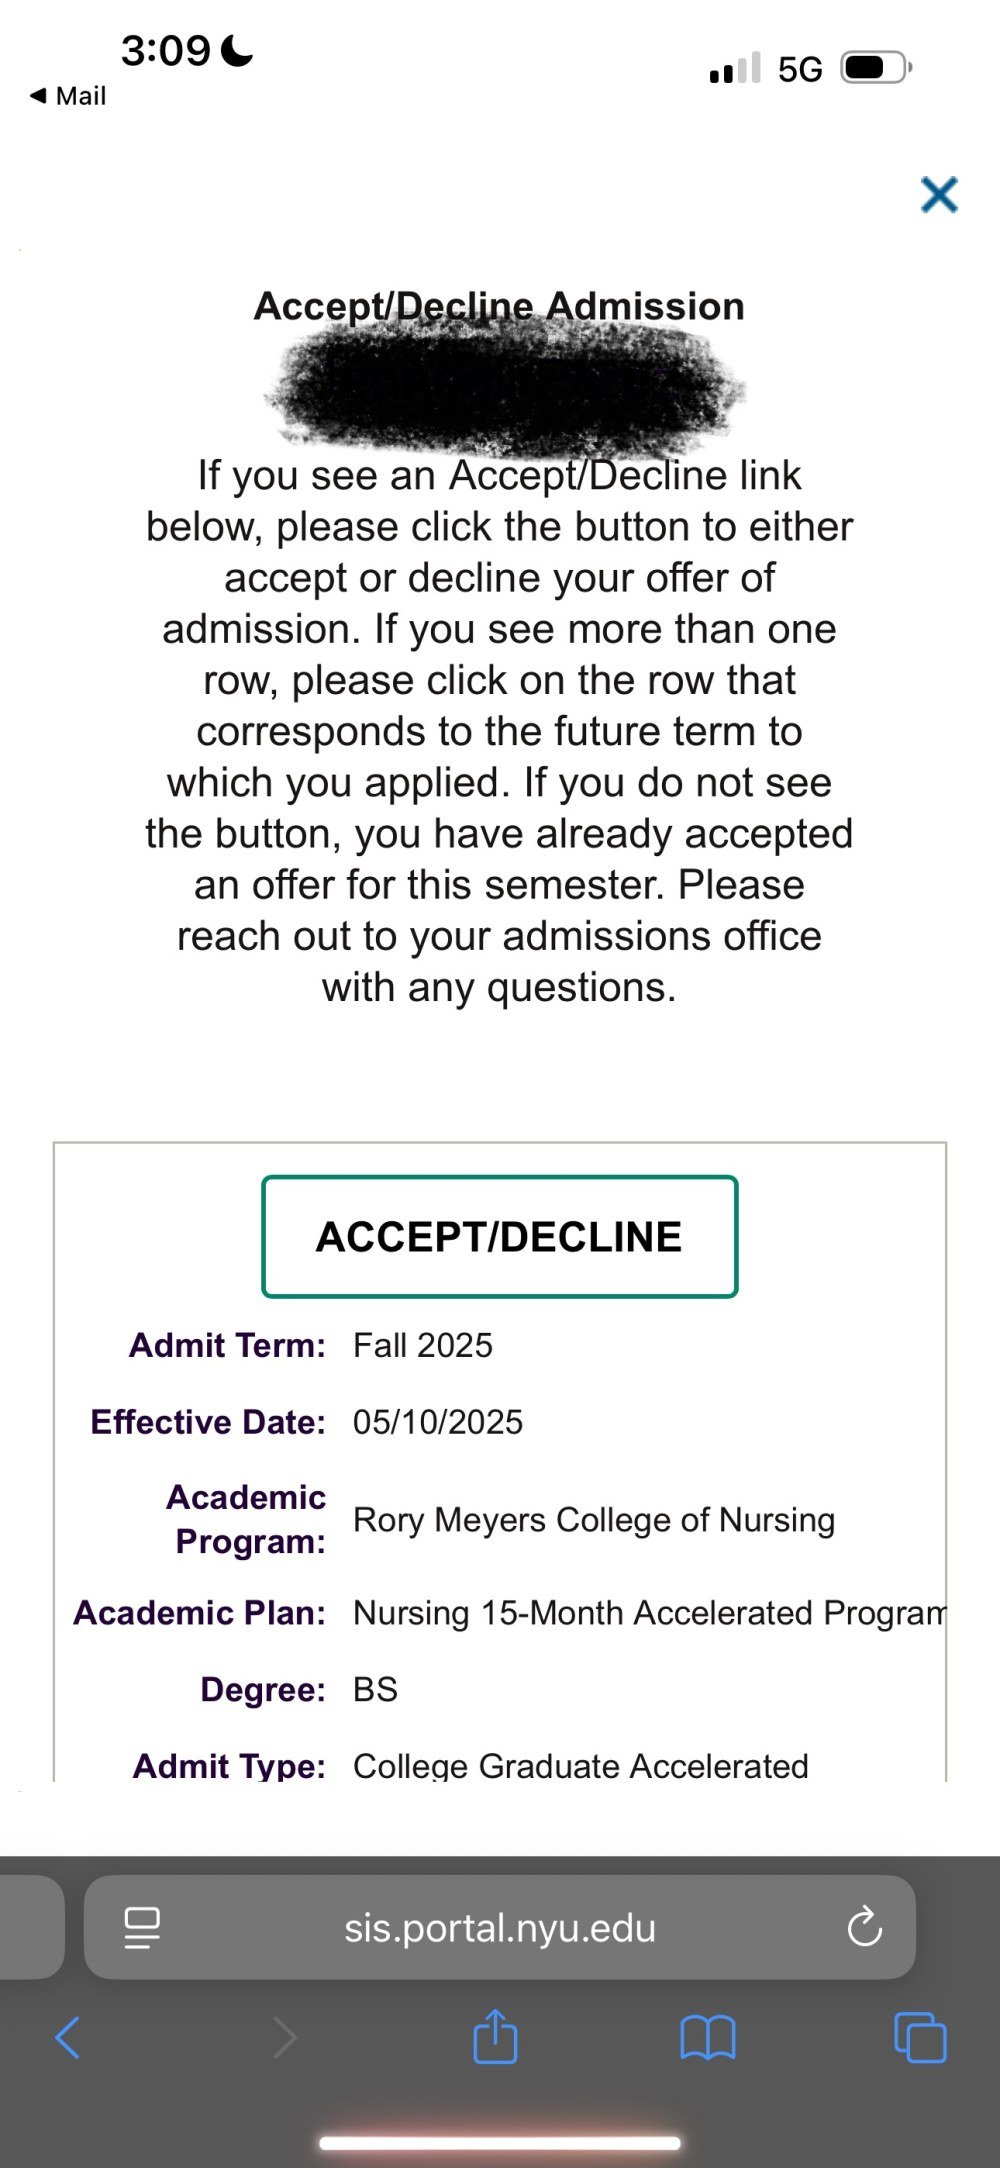Tap the Safari forward arrow
Viewport: 1000px width, 2168px height.
[285, 2037]
